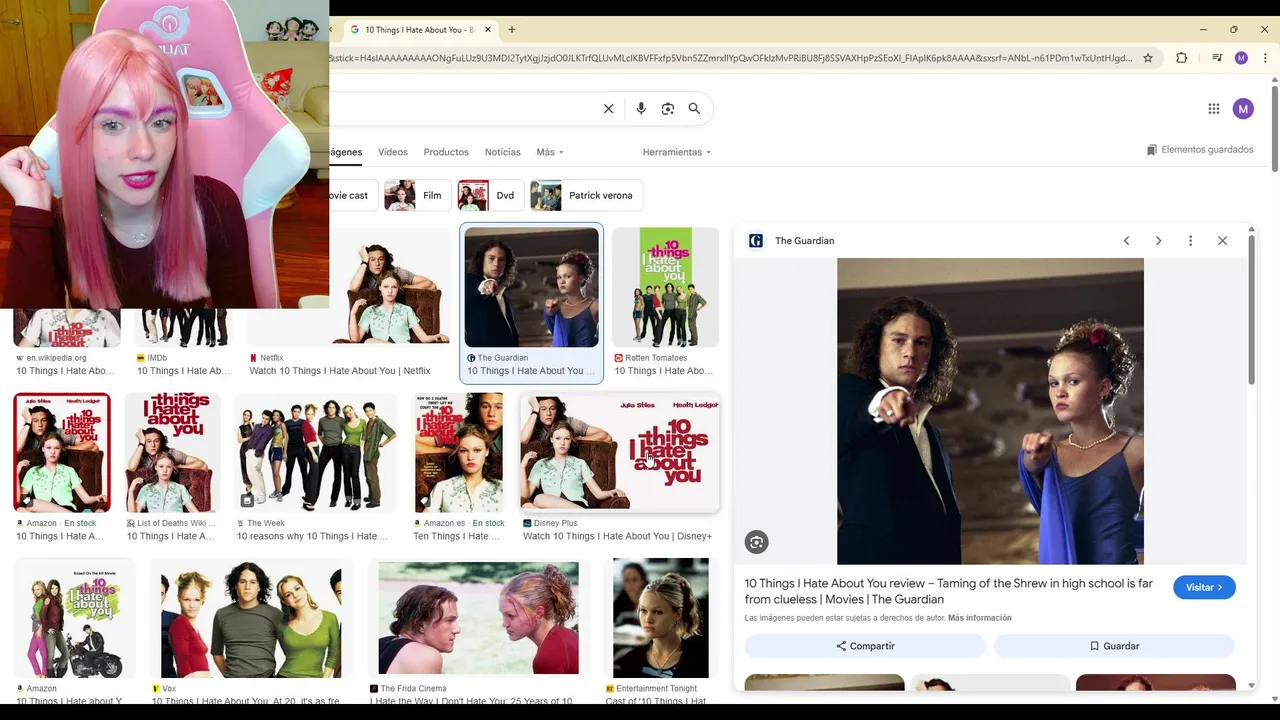Screen dimensions: 1280x720
Task: Click the Visitar button
Action: coord(1204,588)
